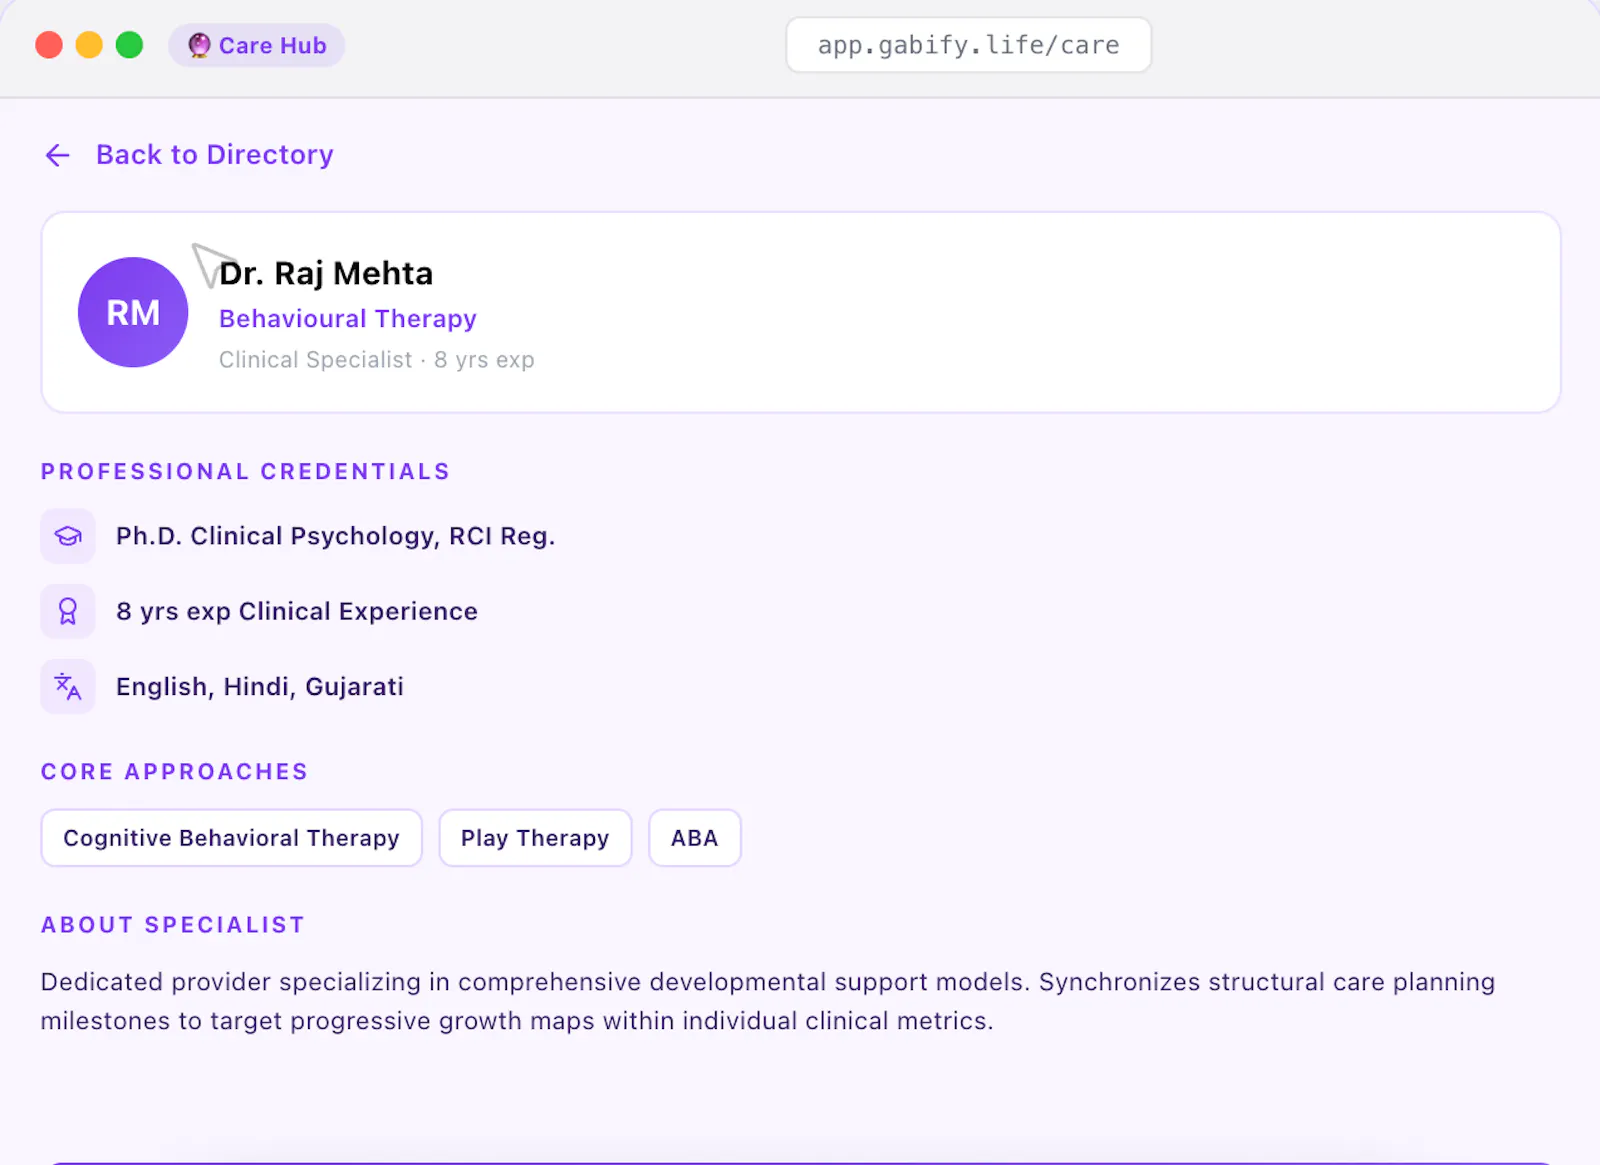Select the Play Therapy chip
The height and width of the screenshot is (1165, 1600).
coord(535,838)
